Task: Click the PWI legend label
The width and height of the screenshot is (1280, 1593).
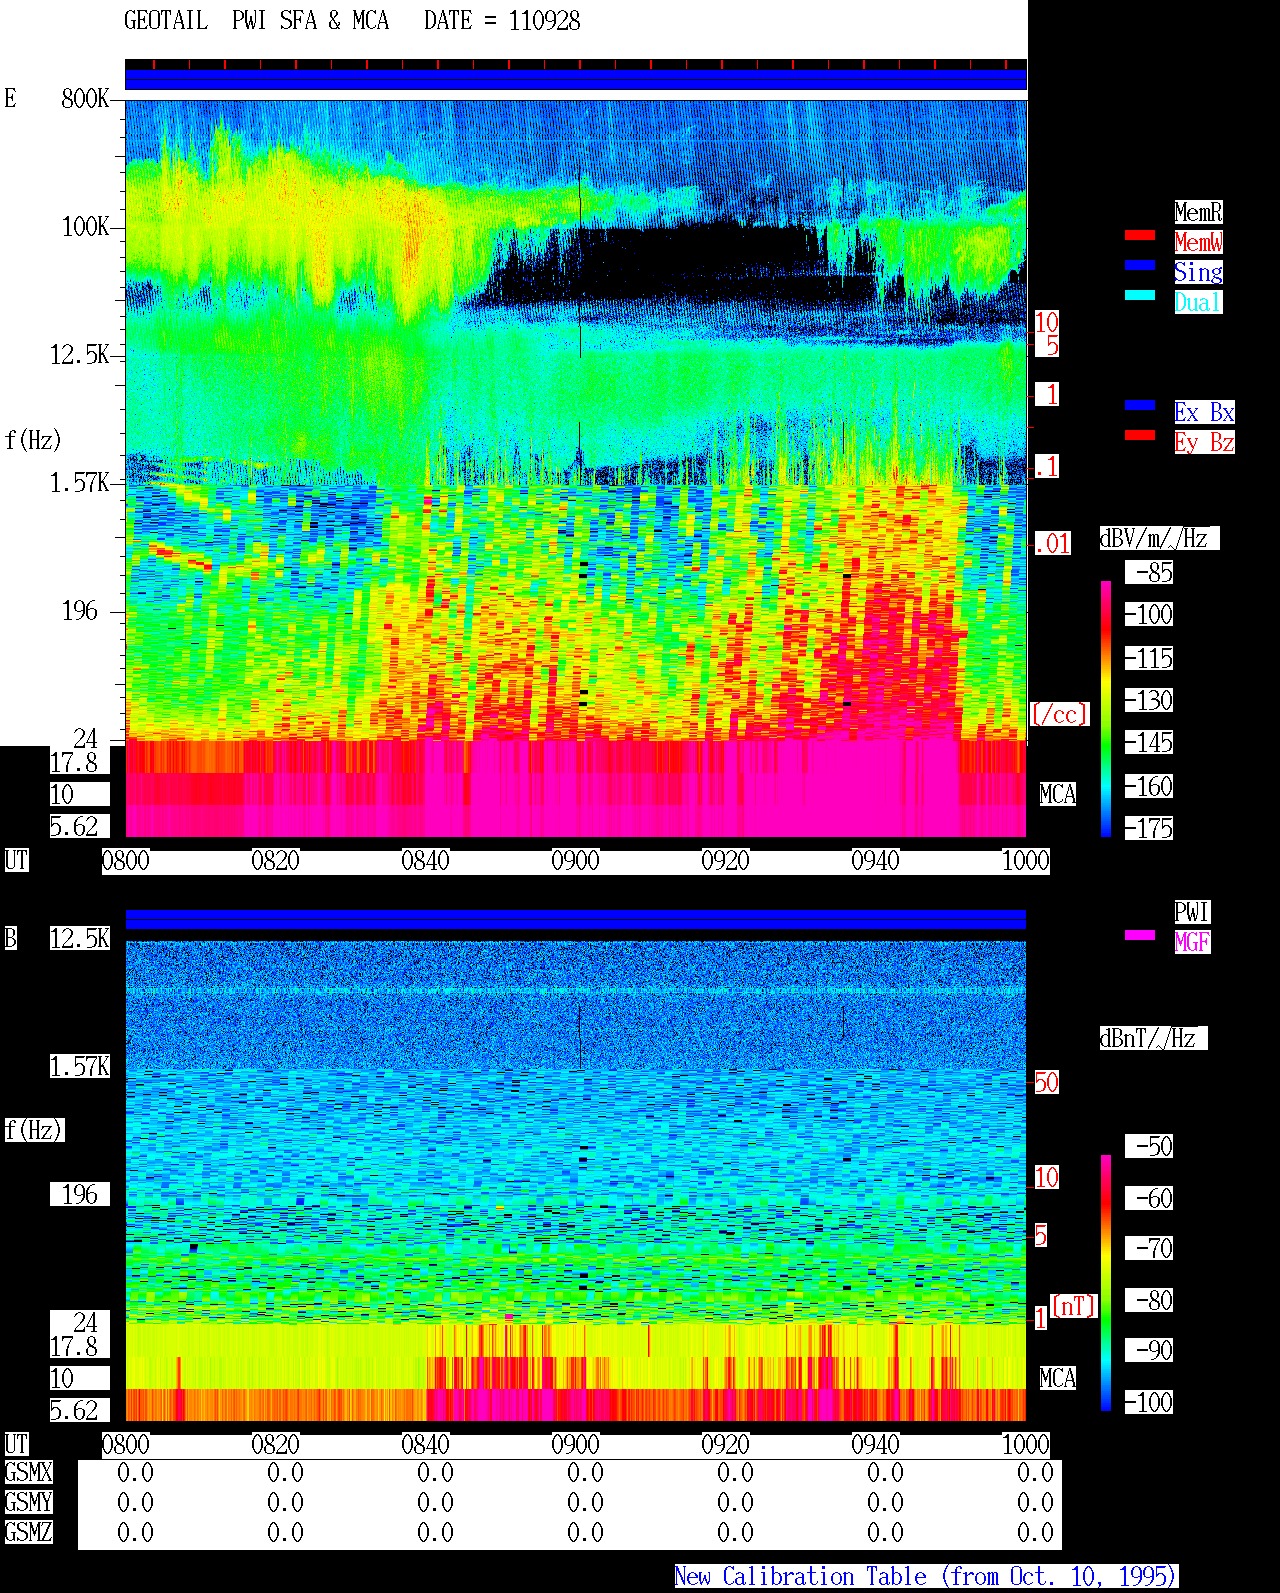Action: coord(1192,912)
